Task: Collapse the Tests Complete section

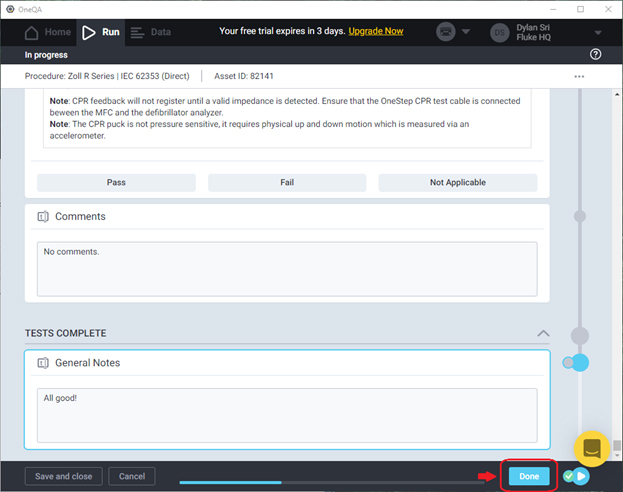Action: [x=543, y=333]
